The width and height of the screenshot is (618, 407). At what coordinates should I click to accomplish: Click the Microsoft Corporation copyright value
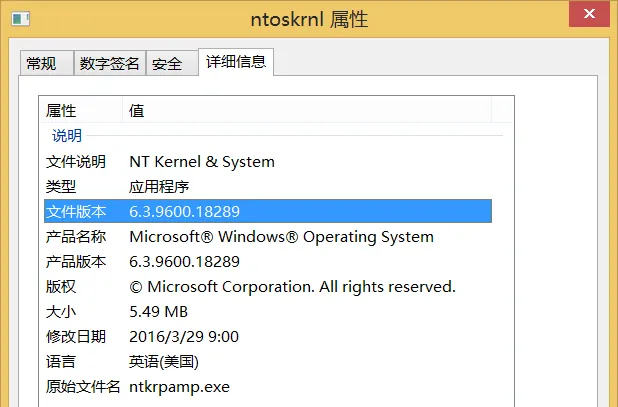(x=292, y=287)
